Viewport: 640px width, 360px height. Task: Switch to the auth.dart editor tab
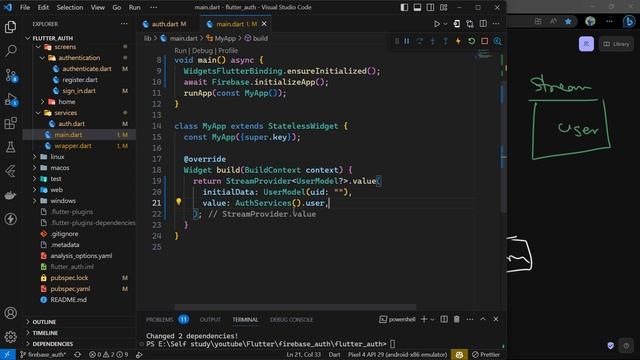pos(168,24)
